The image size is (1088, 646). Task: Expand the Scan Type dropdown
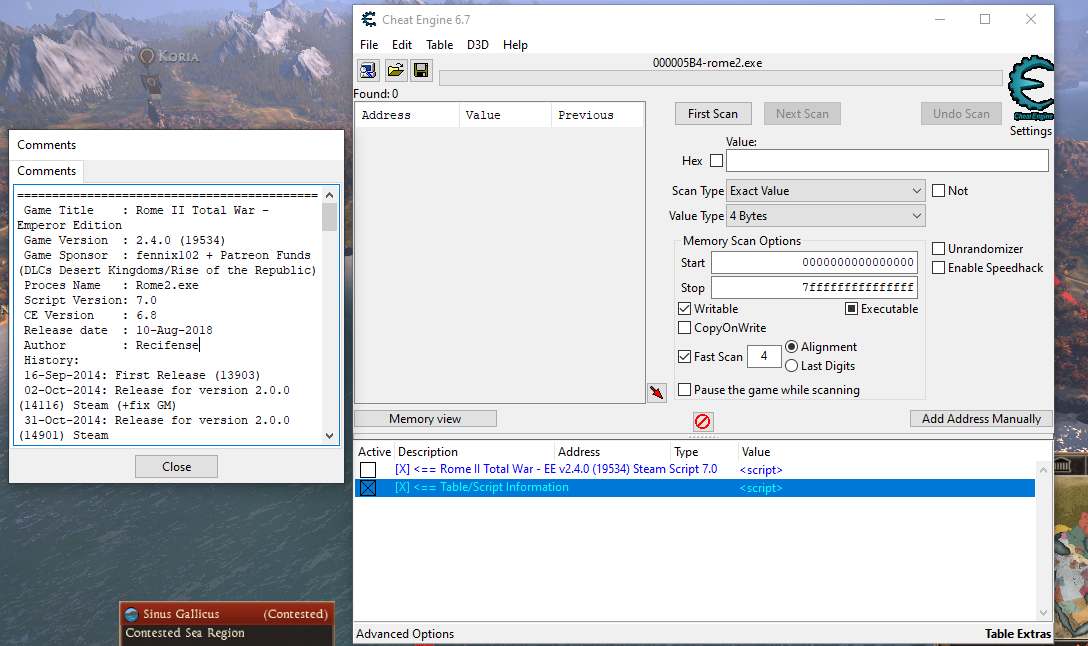(x=825, y=191)
